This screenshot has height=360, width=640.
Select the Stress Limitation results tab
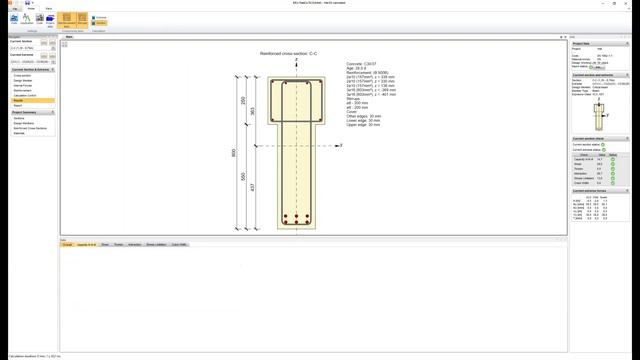point(156,244)
